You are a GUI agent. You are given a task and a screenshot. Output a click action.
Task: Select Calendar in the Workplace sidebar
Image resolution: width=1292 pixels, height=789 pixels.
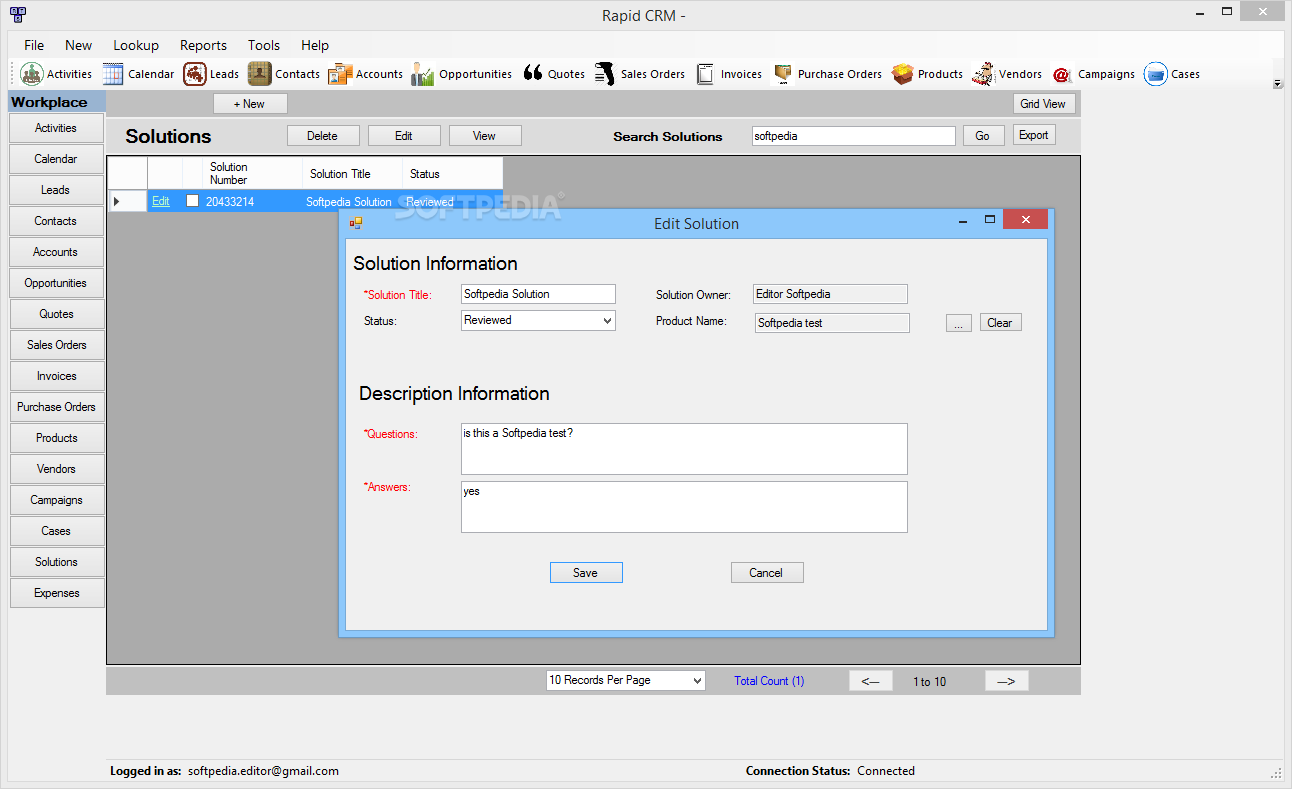coord(56,159)
